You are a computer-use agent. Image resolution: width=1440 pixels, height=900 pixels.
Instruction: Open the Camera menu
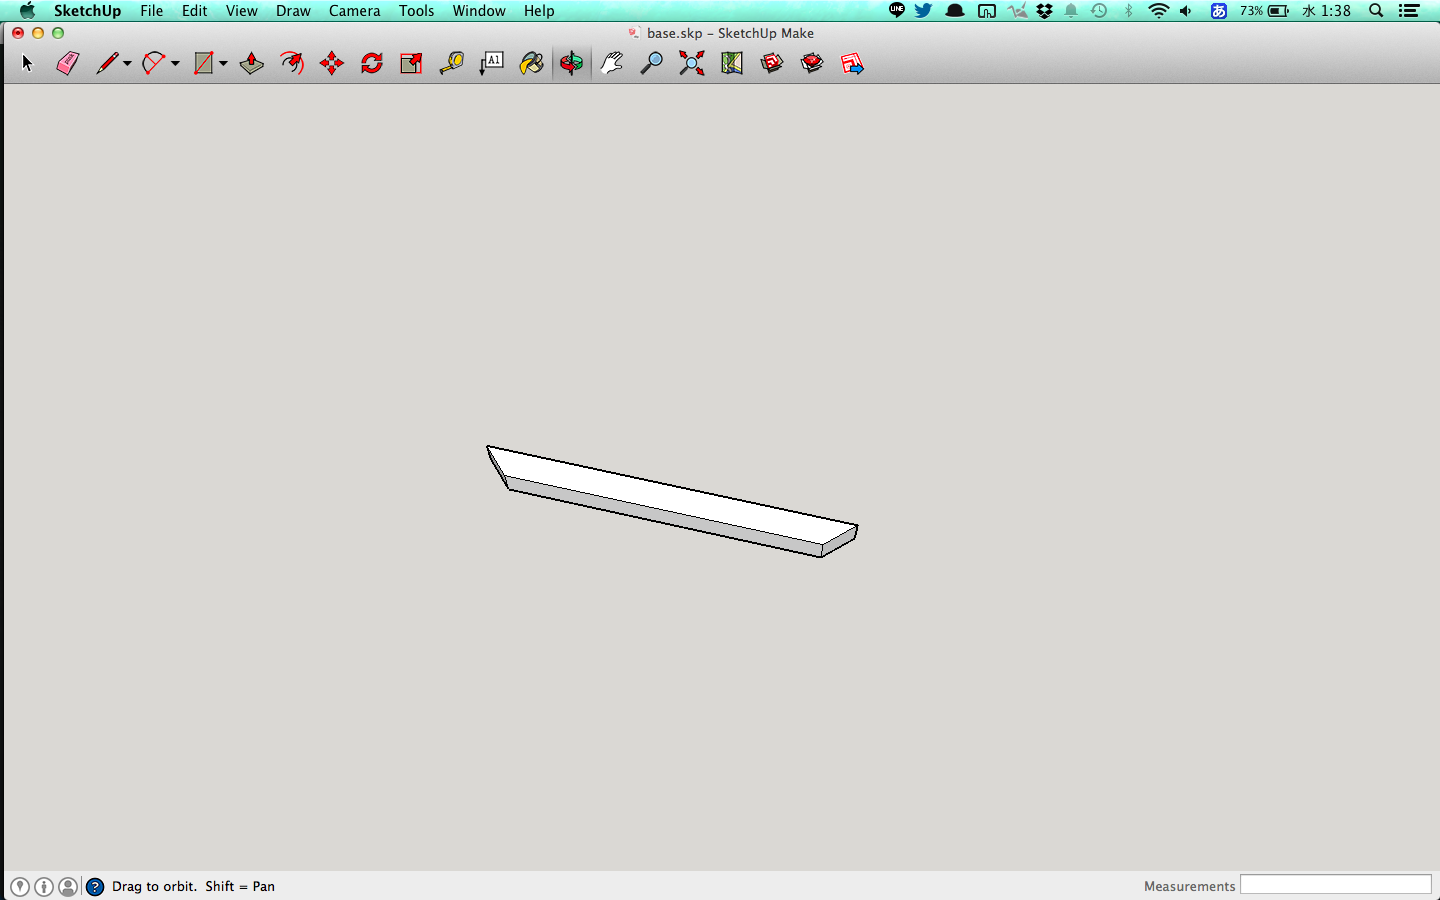pyautogui.click(x=354, y=11)
